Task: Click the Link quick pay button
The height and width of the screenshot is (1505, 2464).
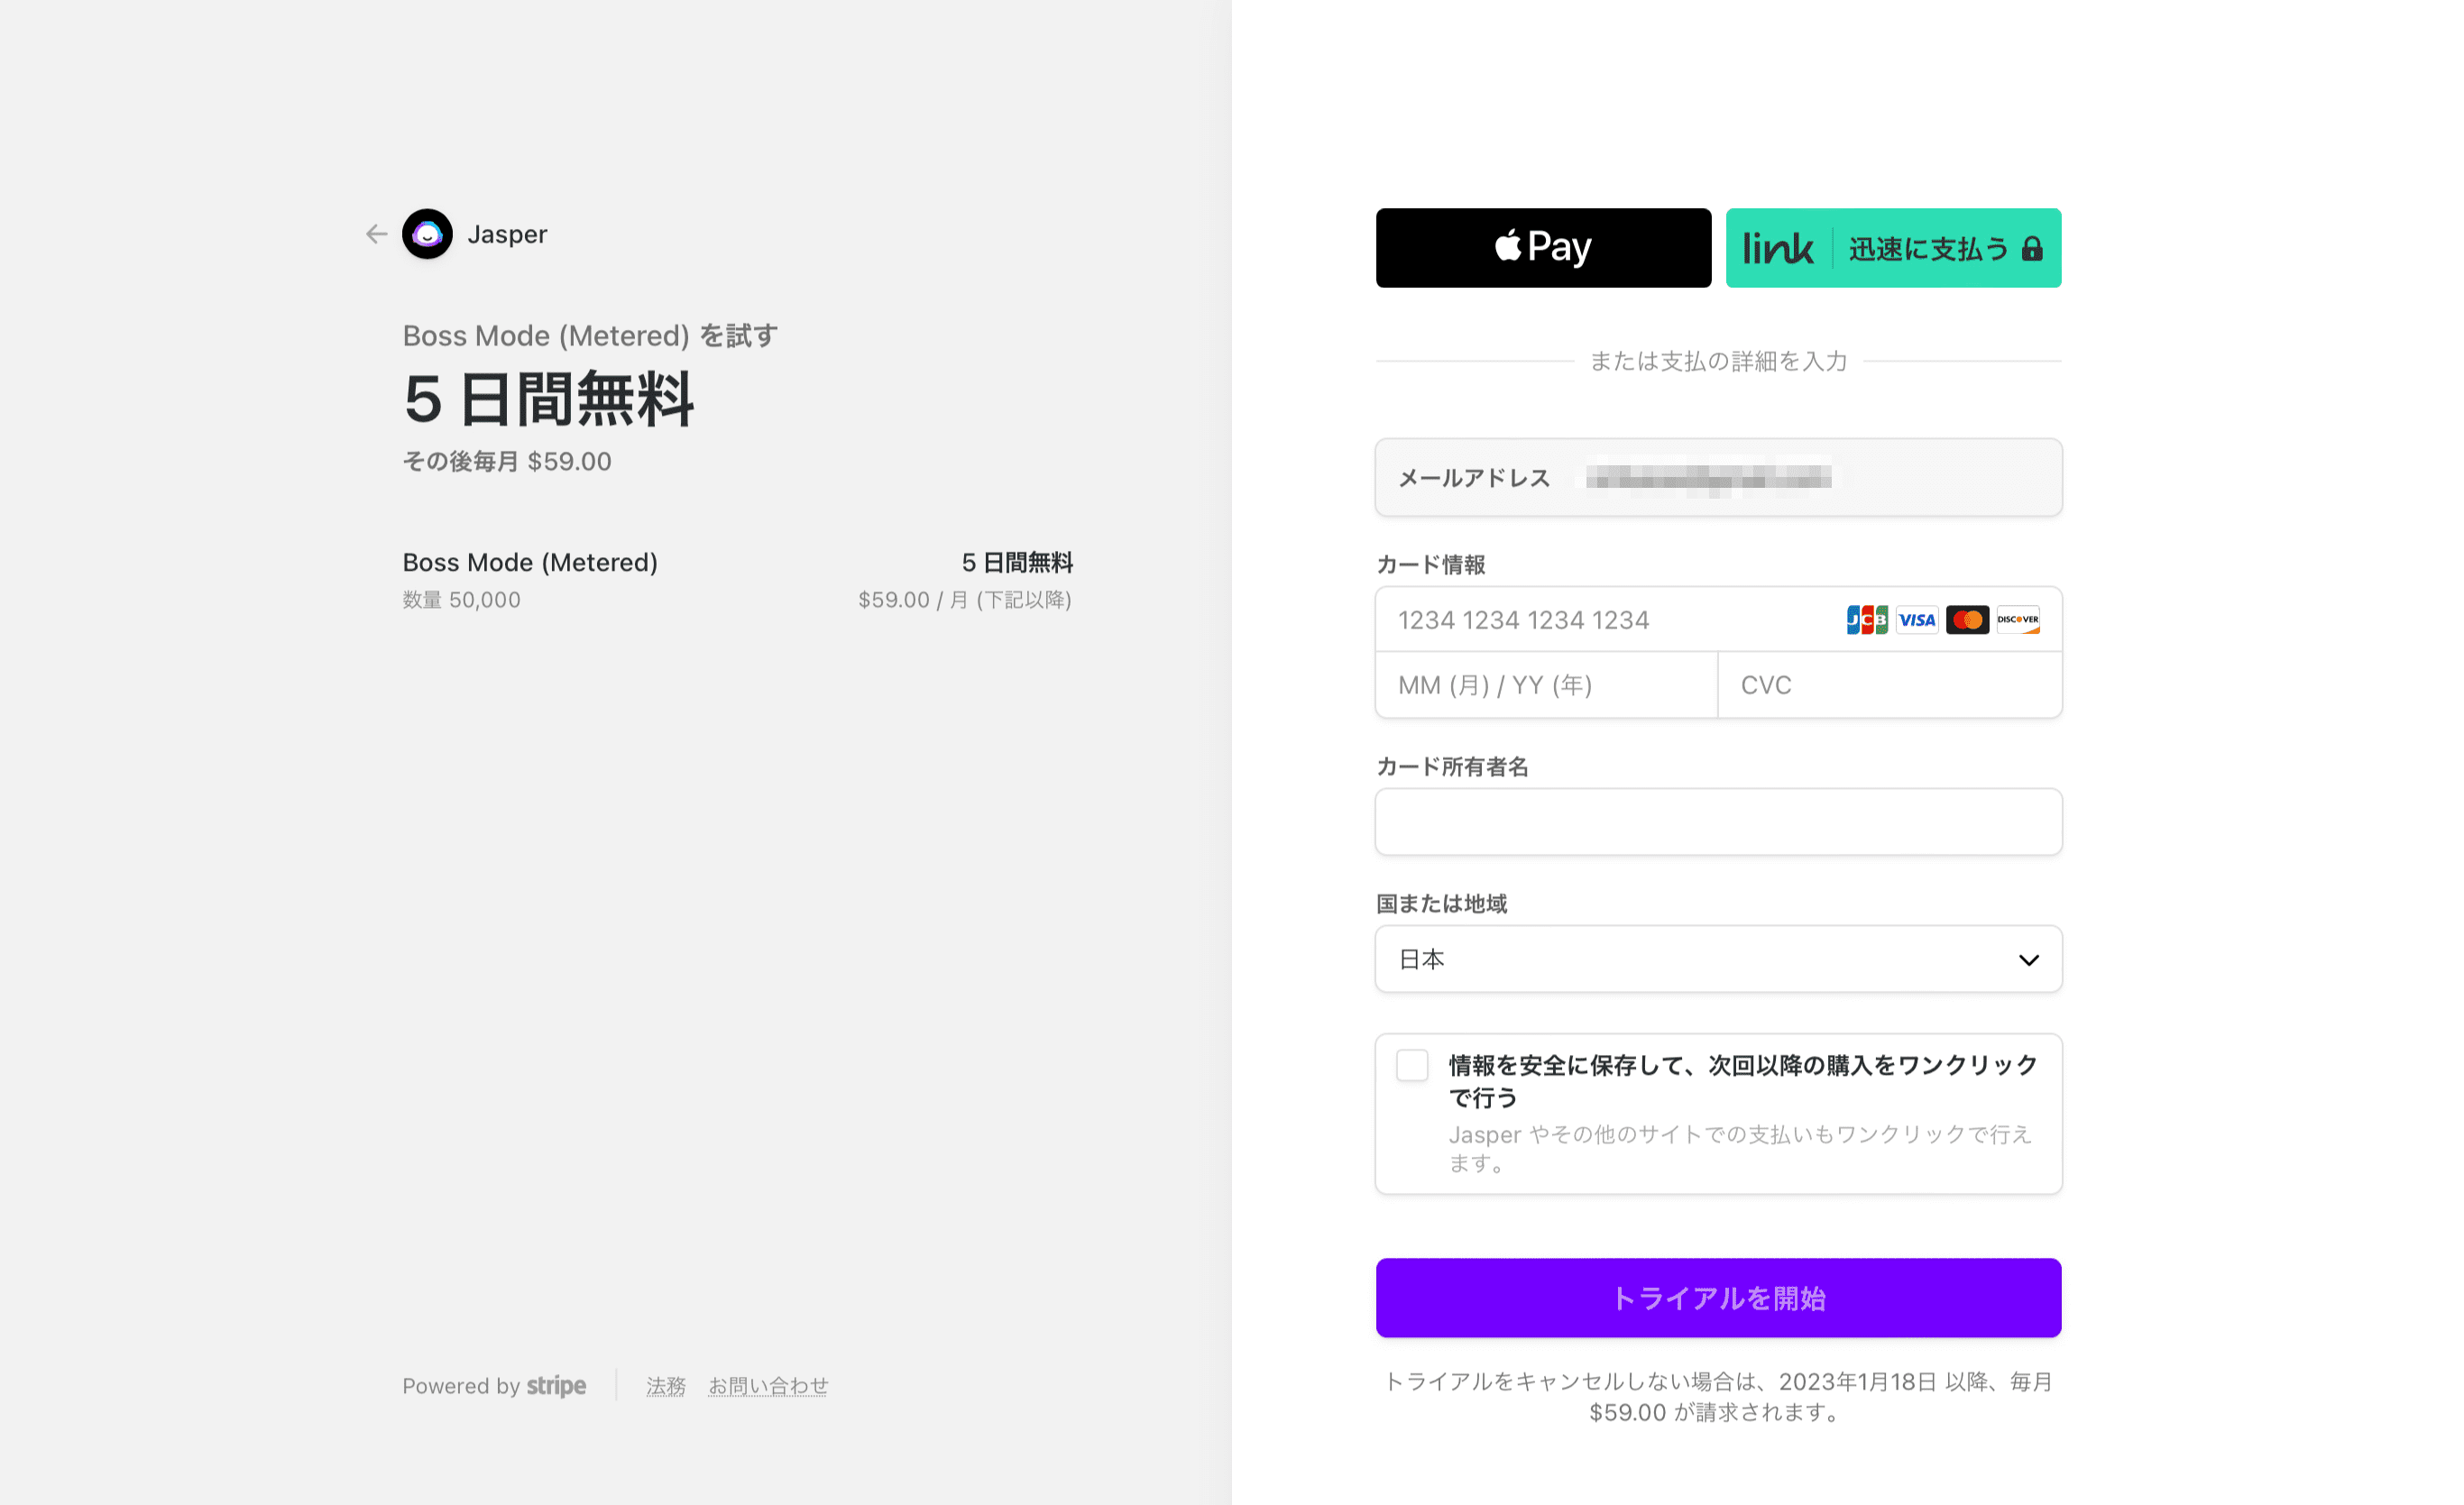Action: point(1893,247)
